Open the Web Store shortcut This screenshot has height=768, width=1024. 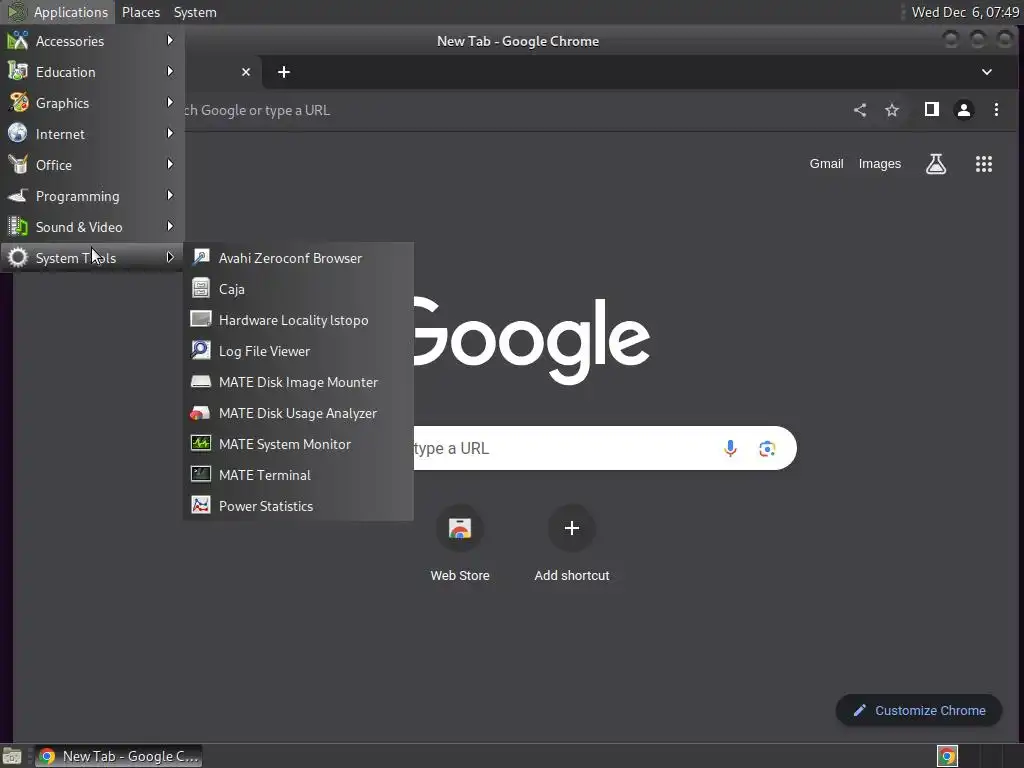click(x=460, y=543)
